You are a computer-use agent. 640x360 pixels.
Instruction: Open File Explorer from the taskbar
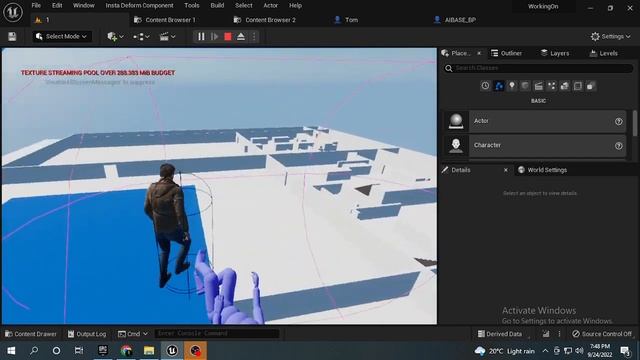coord(149,351)
